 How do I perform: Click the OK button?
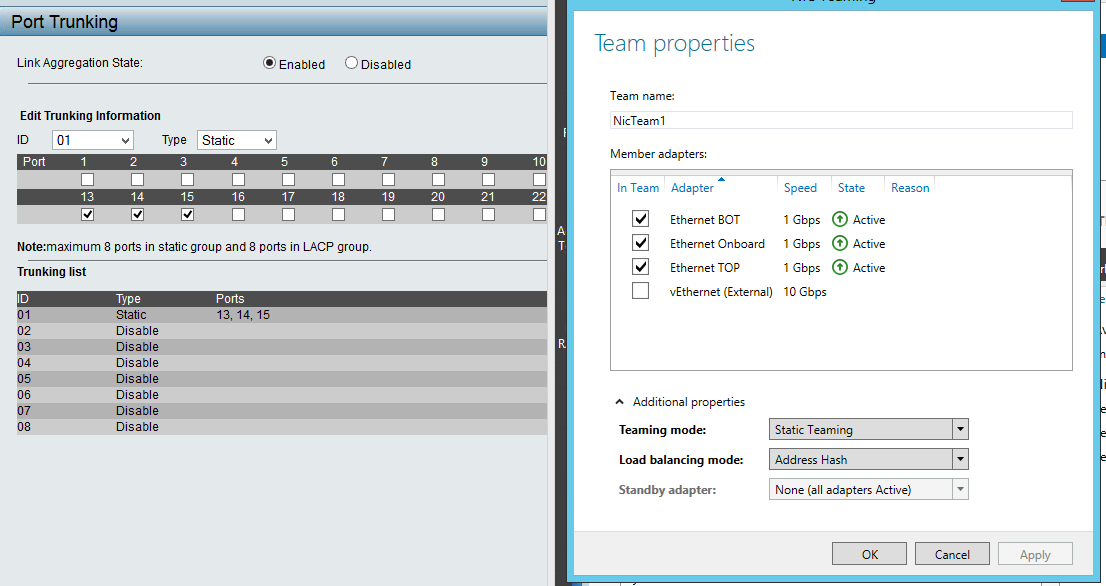(x=869, y=555)
